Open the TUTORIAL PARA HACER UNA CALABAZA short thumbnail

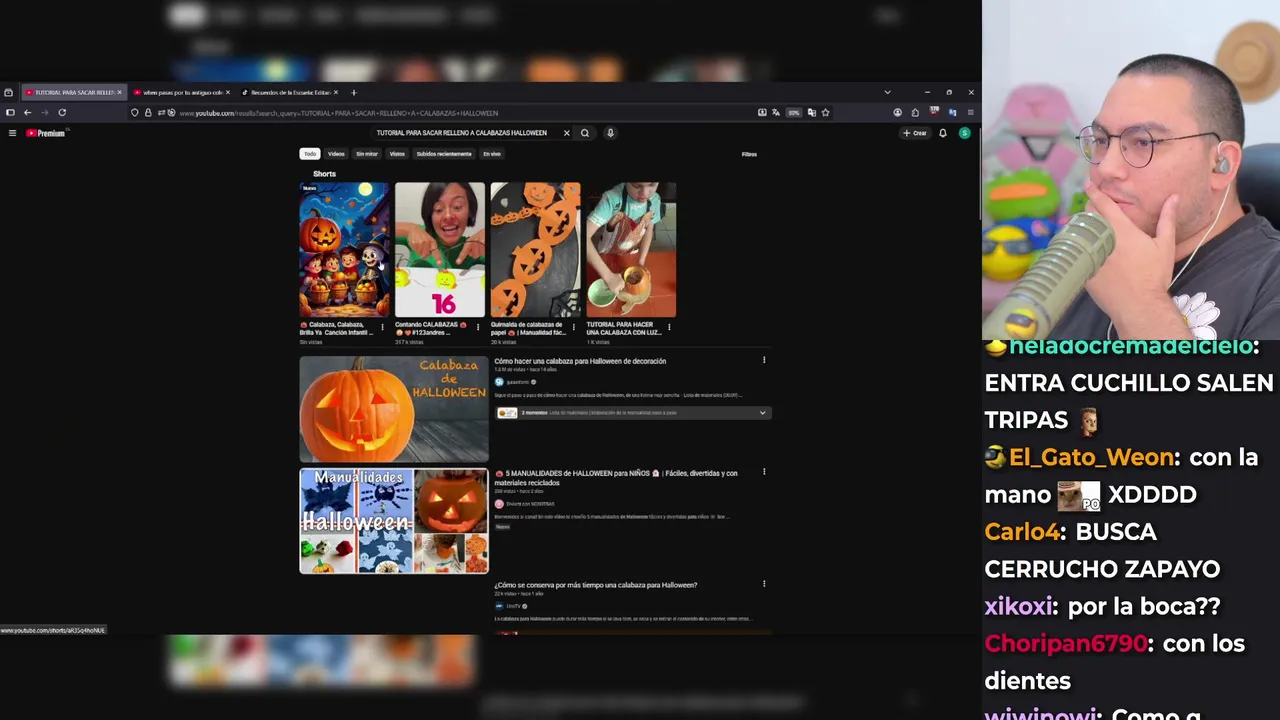pyautogui.click(x=631, y=250)
